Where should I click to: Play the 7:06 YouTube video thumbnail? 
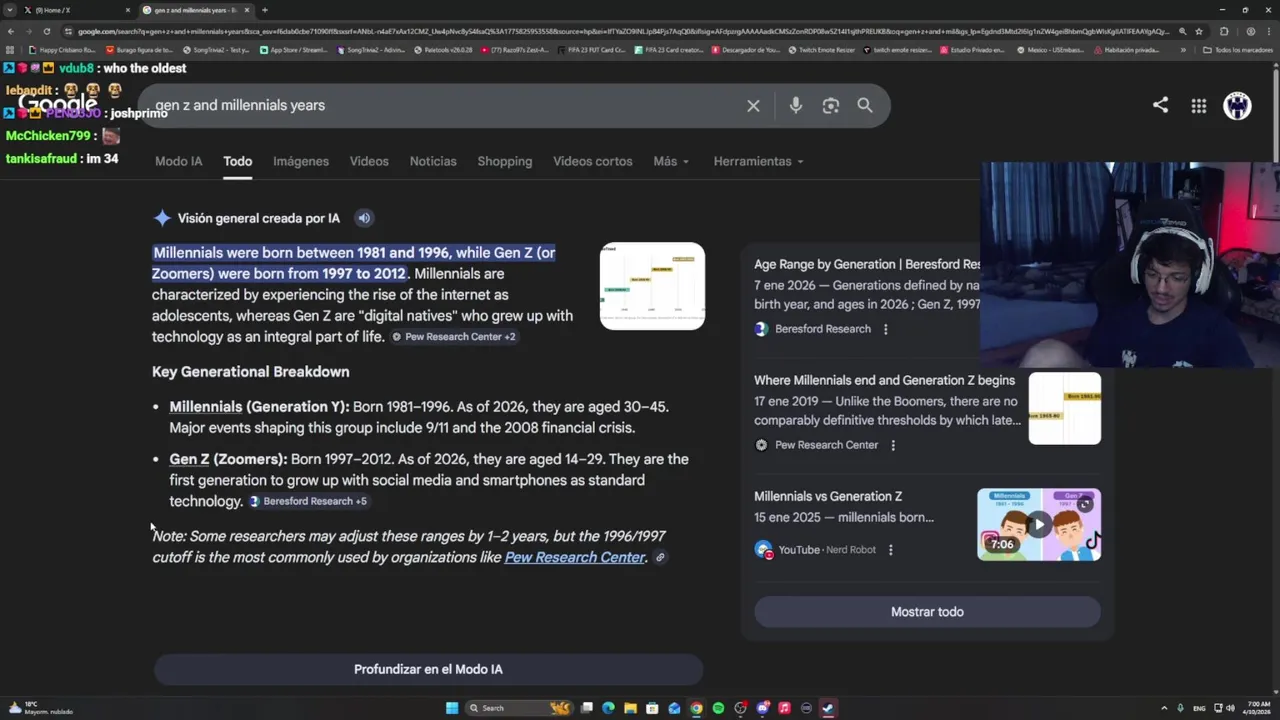(x=1039, y=524)
